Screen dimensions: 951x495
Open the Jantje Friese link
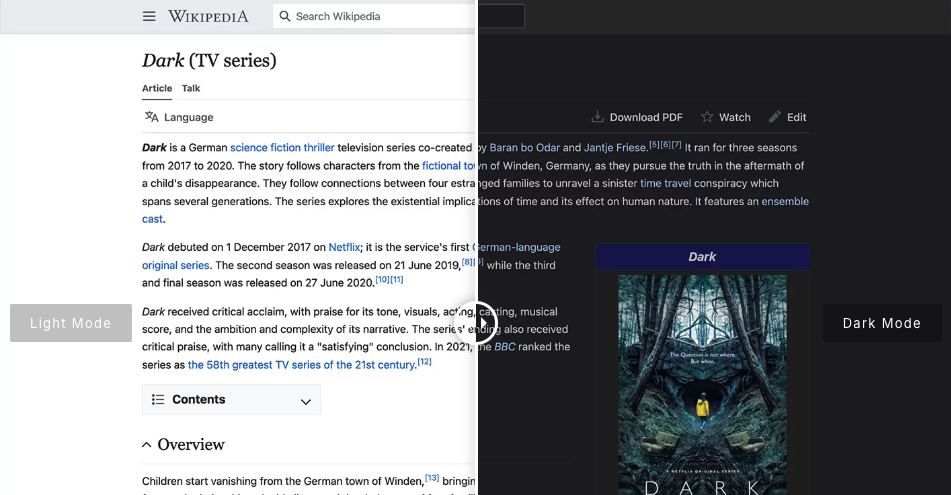tap(615, 147)
